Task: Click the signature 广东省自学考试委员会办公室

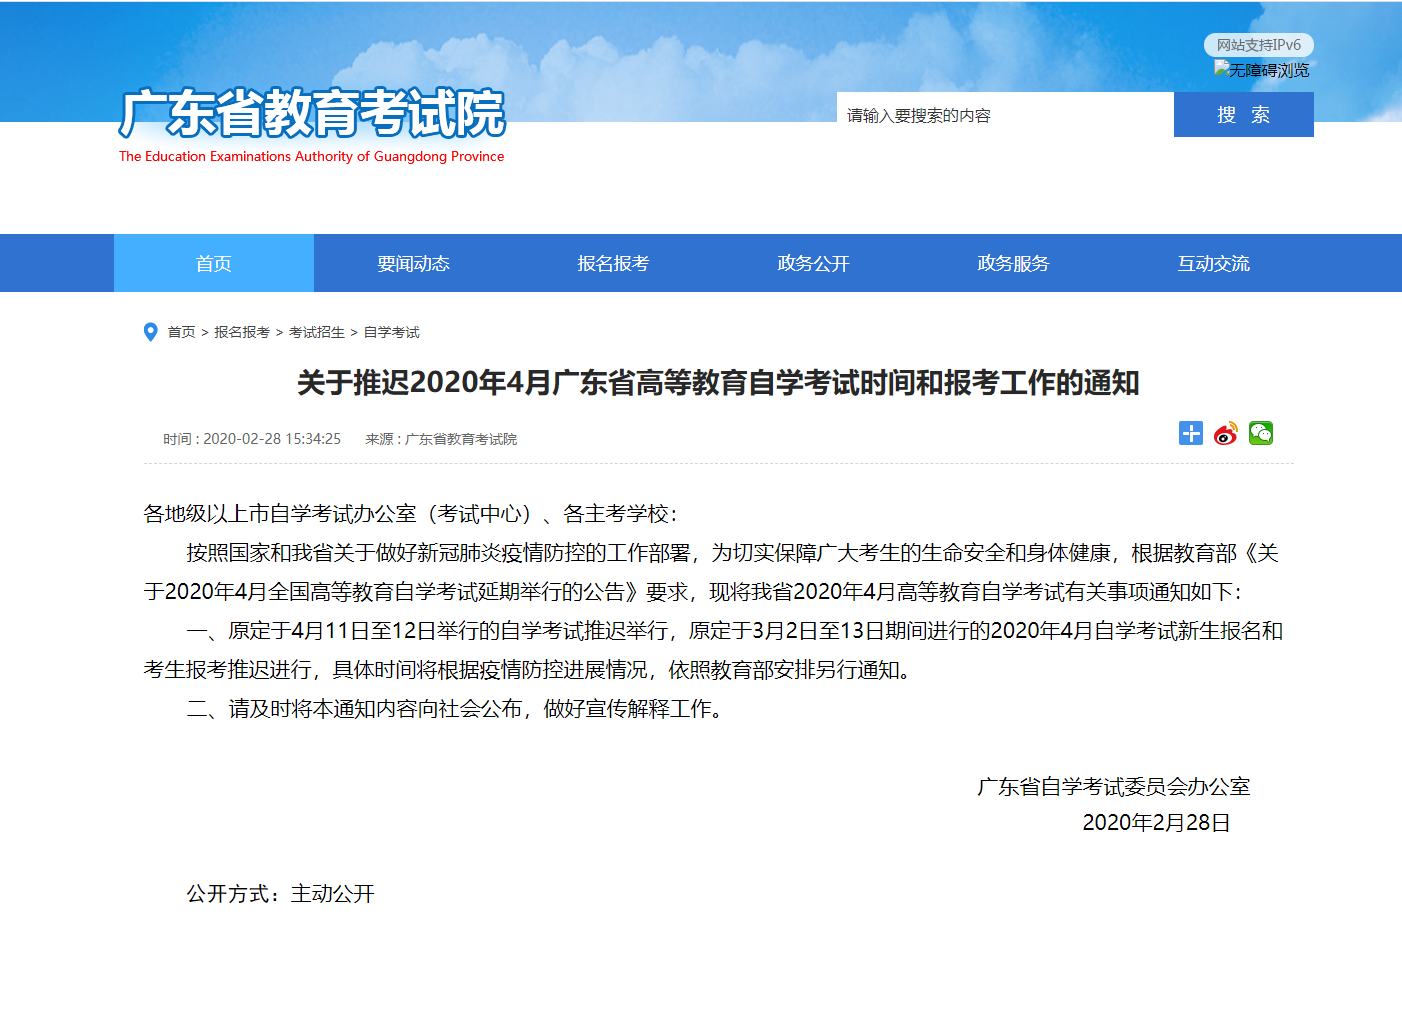Action: pyautogui.click(x=1114, y=787)
